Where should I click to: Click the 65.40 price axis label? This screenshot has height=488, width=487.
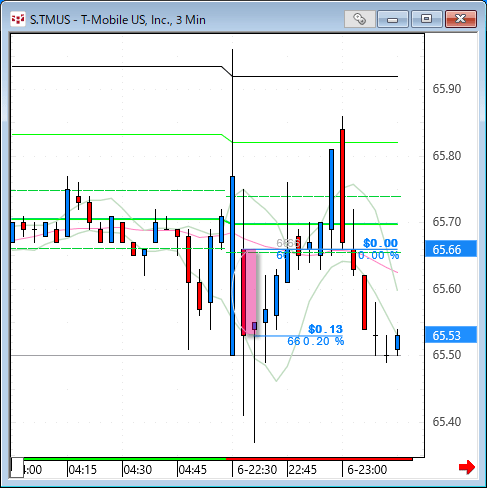click(x=447, y=422)
